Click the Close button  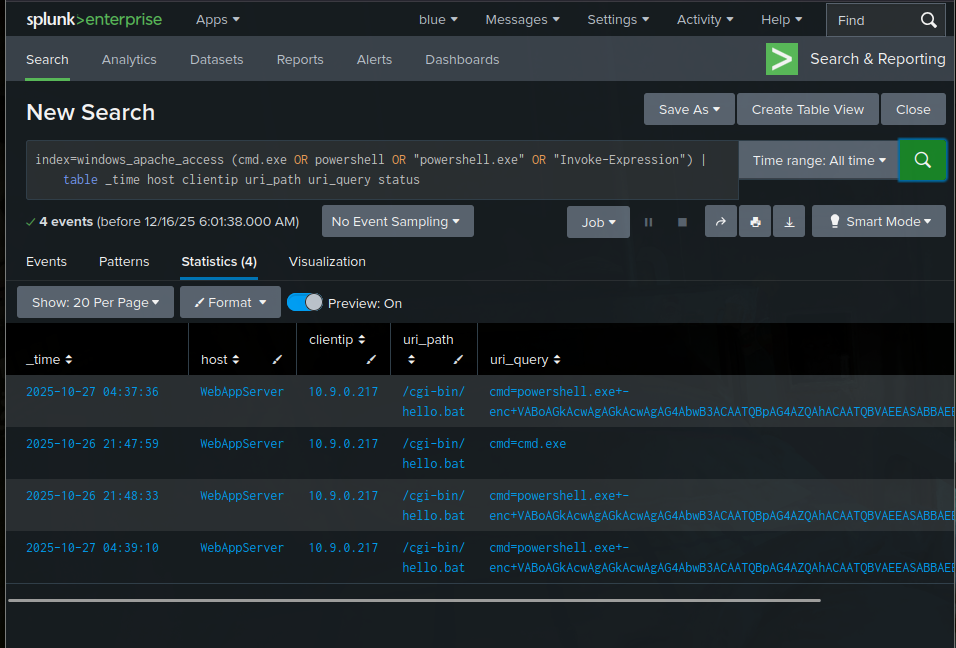click(x=913, y=109)
